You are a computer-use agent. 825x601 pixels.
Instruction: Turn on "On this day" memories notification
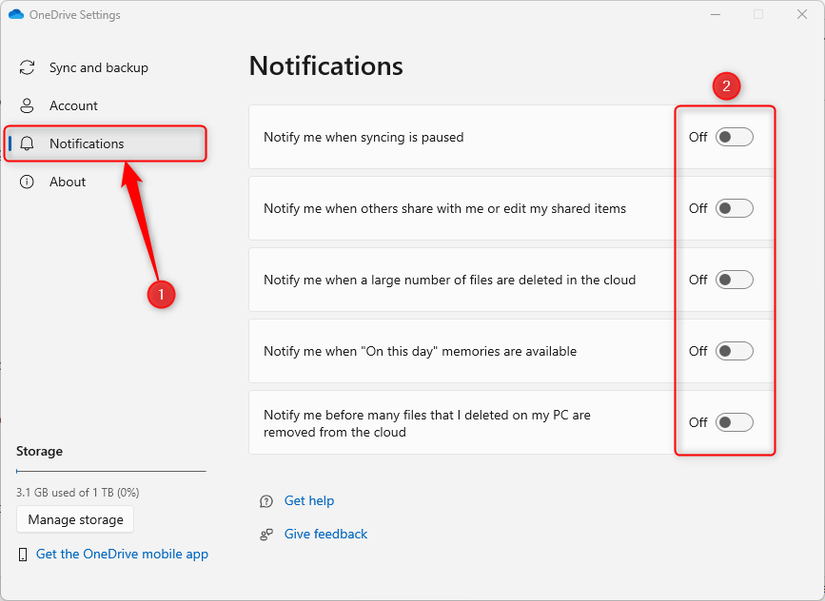click(x=734, y=351)
